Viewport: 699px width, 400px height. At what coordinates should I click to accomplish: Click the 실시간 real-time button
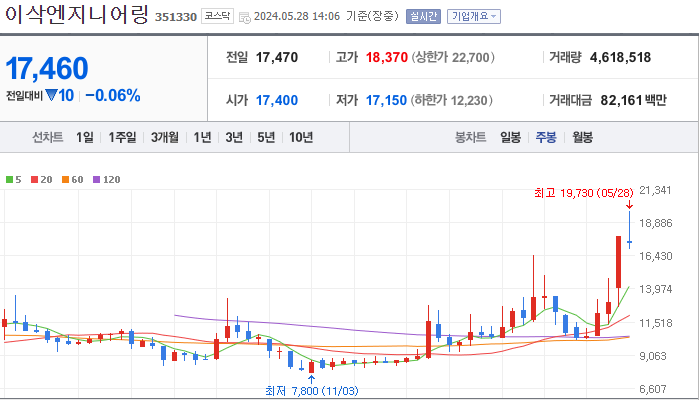pos(423,16)
